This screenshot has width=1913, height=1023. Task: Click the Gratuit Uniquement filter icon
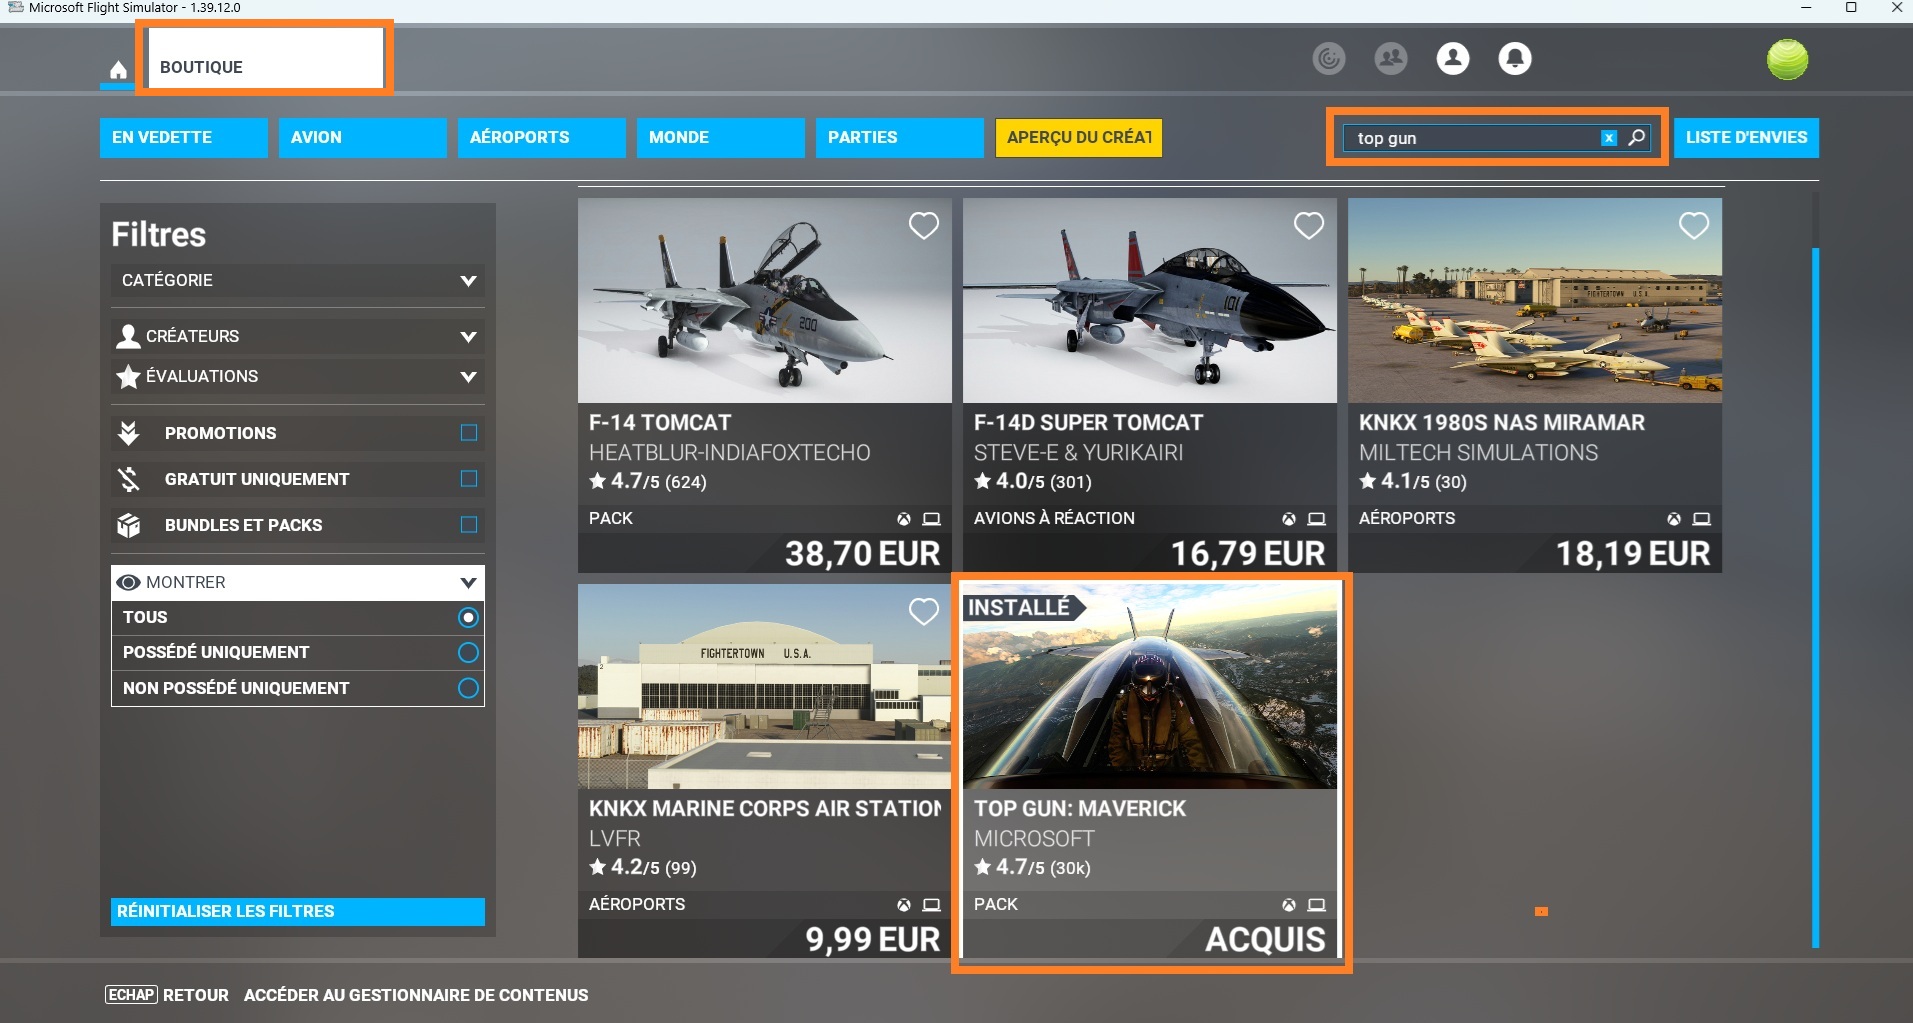[x=128, y=479]
